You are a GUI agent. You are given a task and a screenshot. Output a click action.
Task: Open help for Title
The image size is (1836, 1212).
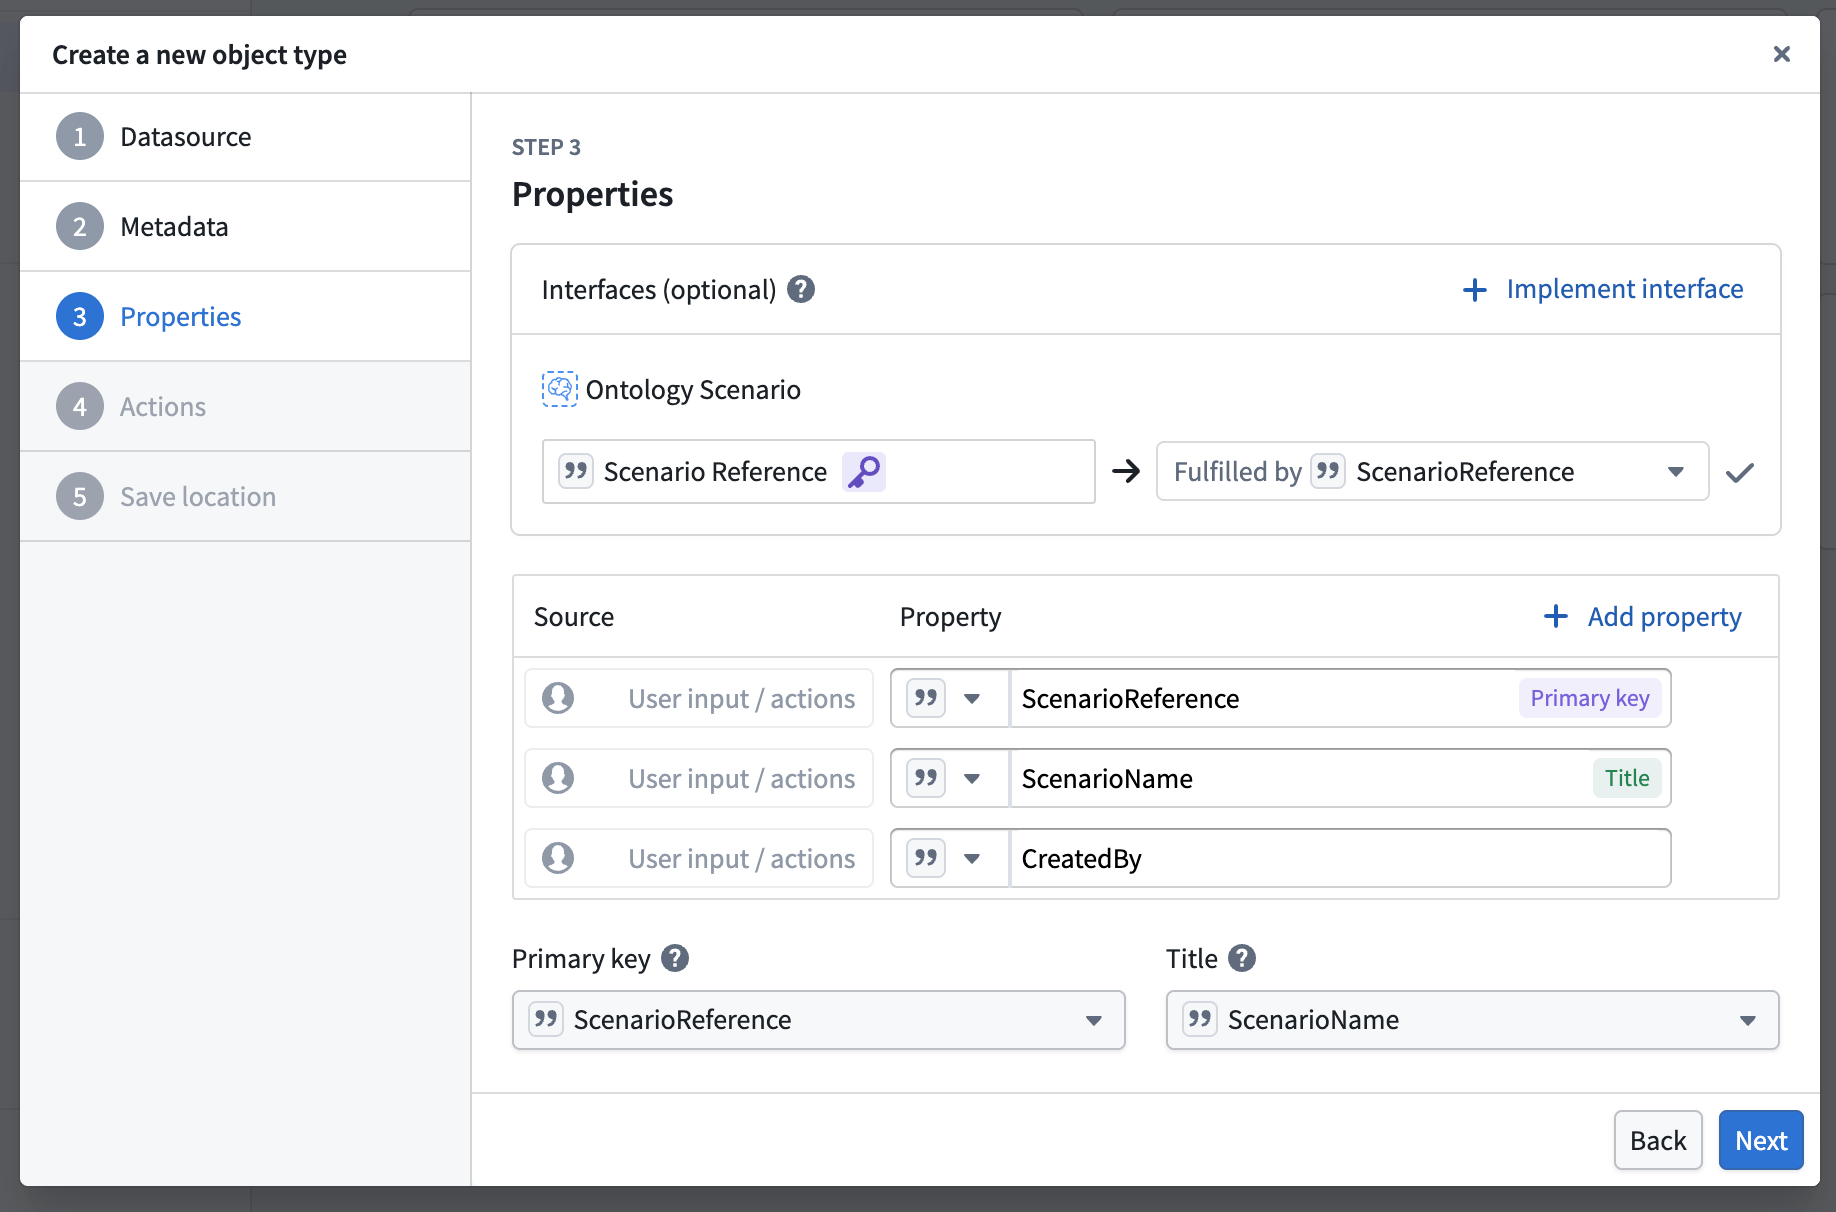(x=1242, y=958)
